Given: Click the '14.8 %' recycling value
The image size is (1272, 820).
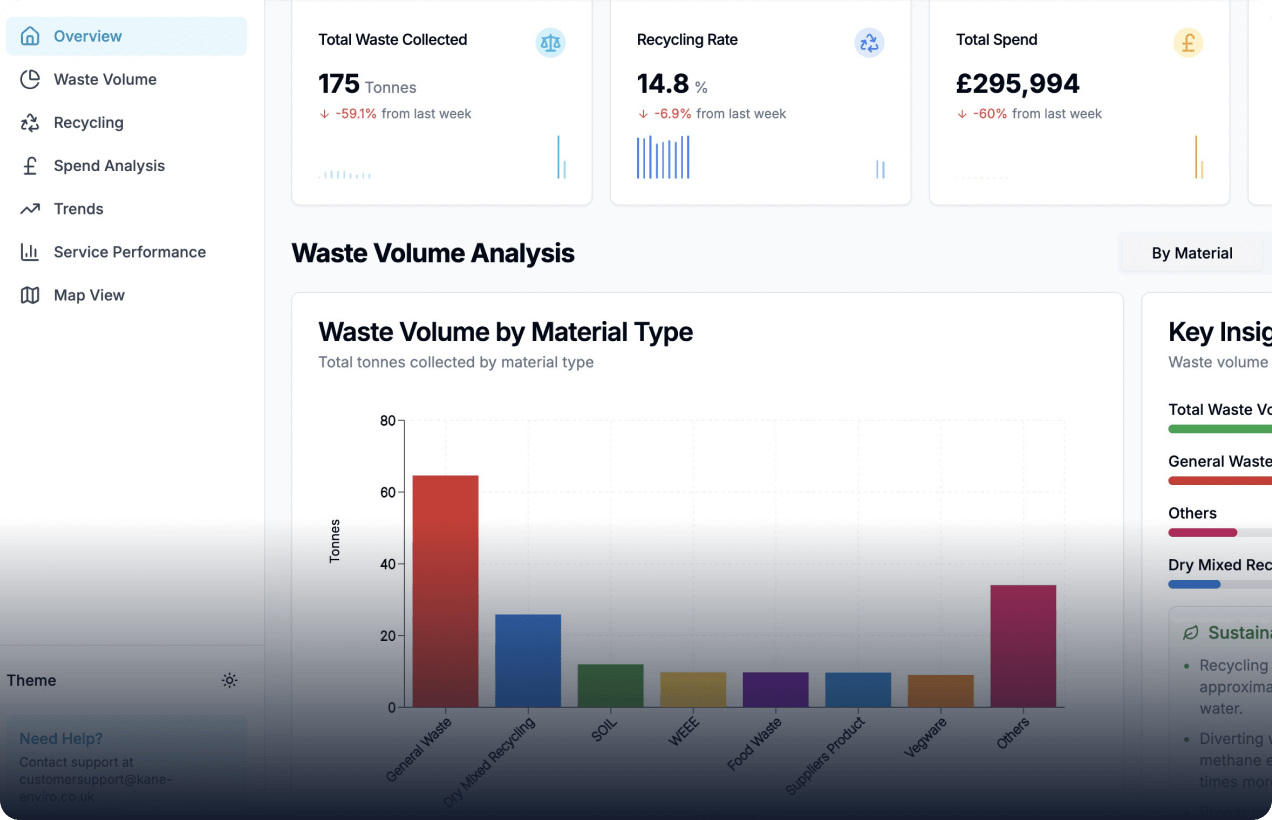Looking at the screenshot, I should (672, 84).
